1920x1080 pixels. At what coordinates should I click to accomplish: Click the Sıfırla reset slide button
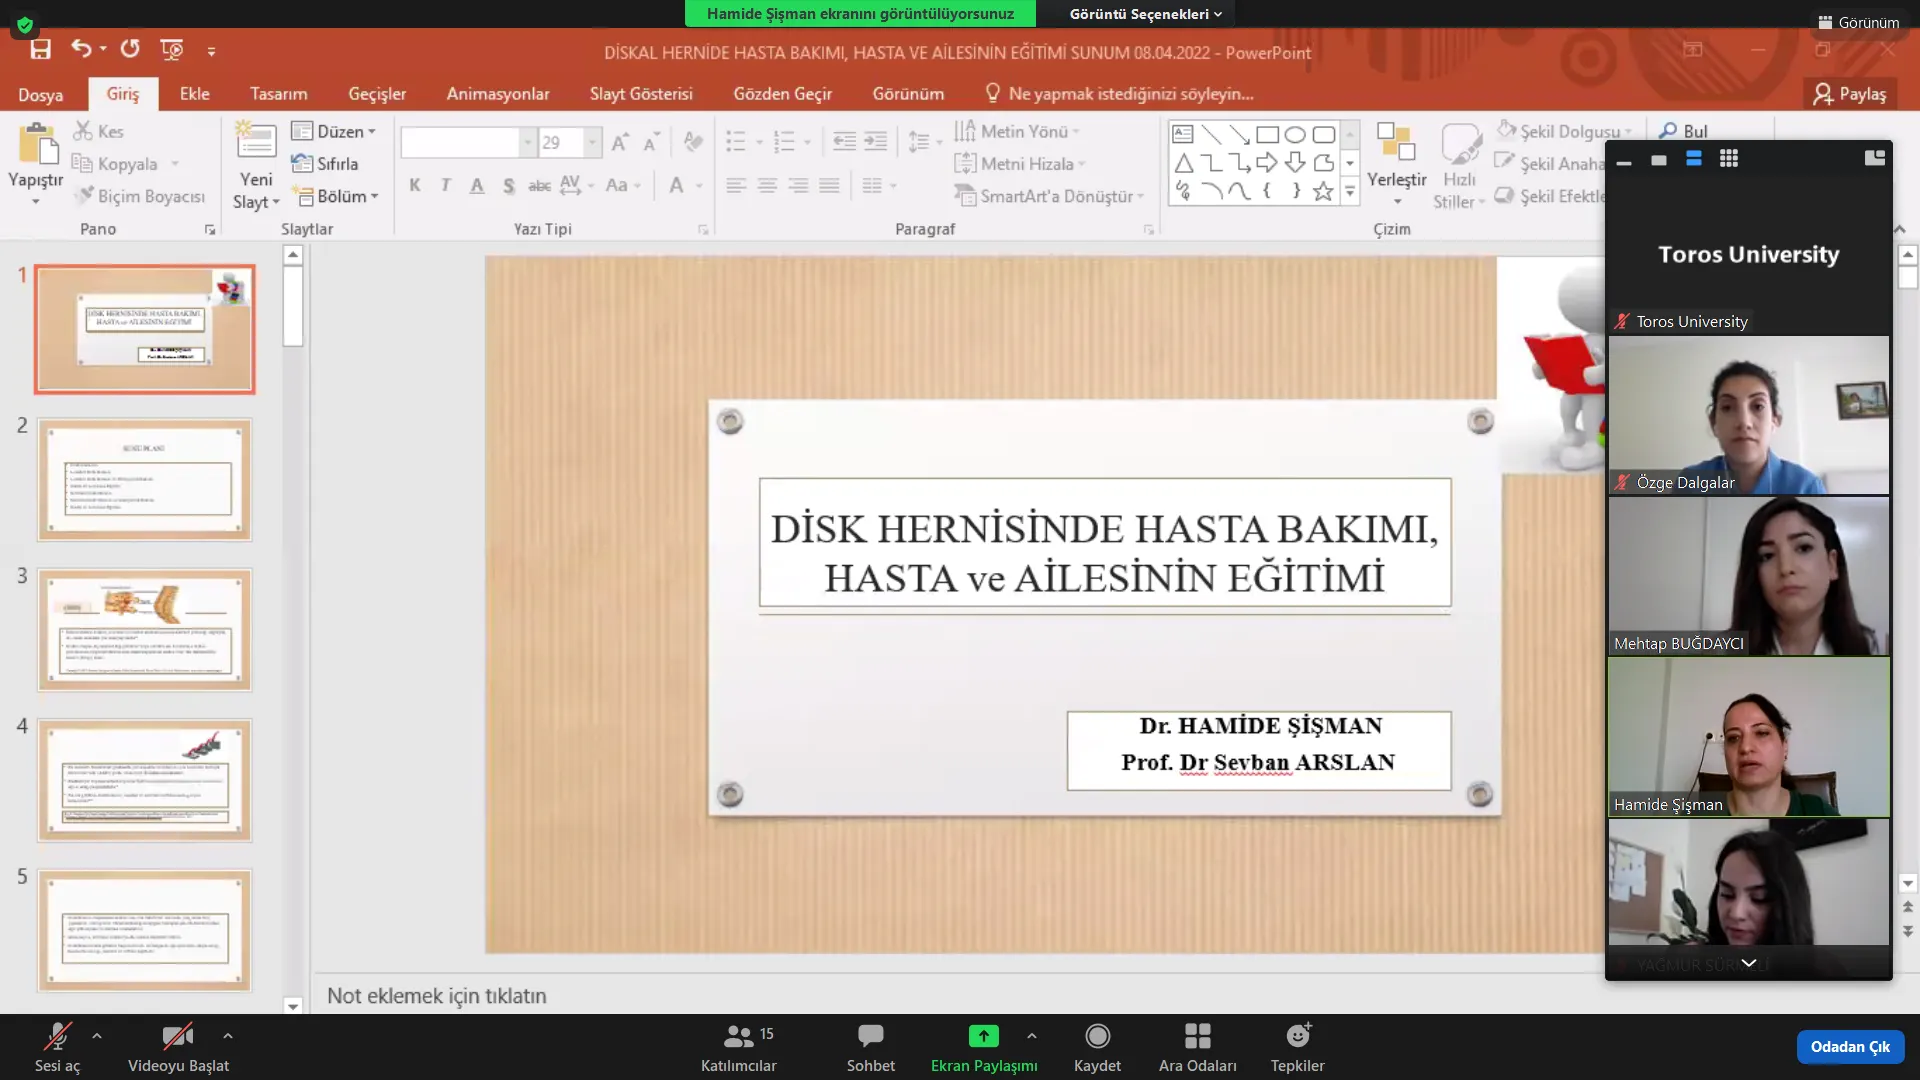tap(325, 163)
